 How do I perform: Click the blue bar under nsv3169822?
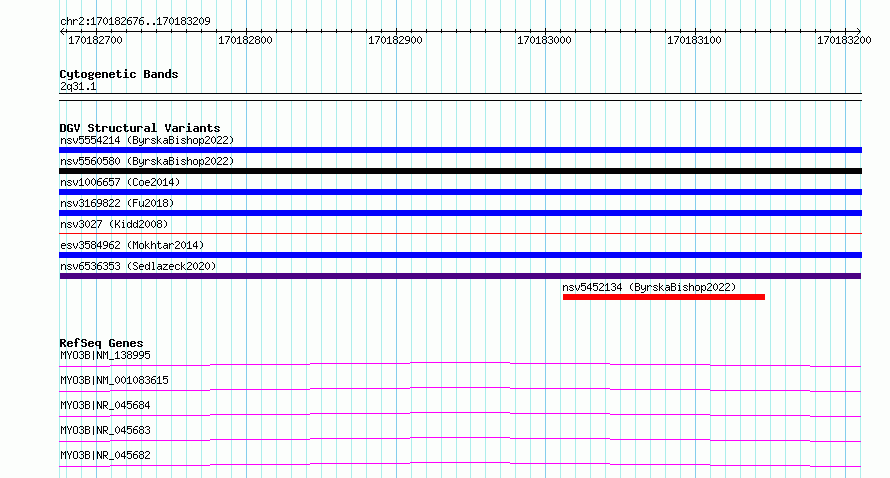tap(460, 213)
